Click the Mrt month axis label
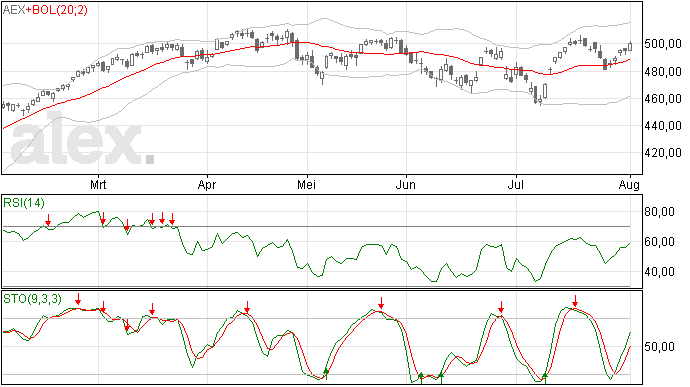 tap(98, 185)
